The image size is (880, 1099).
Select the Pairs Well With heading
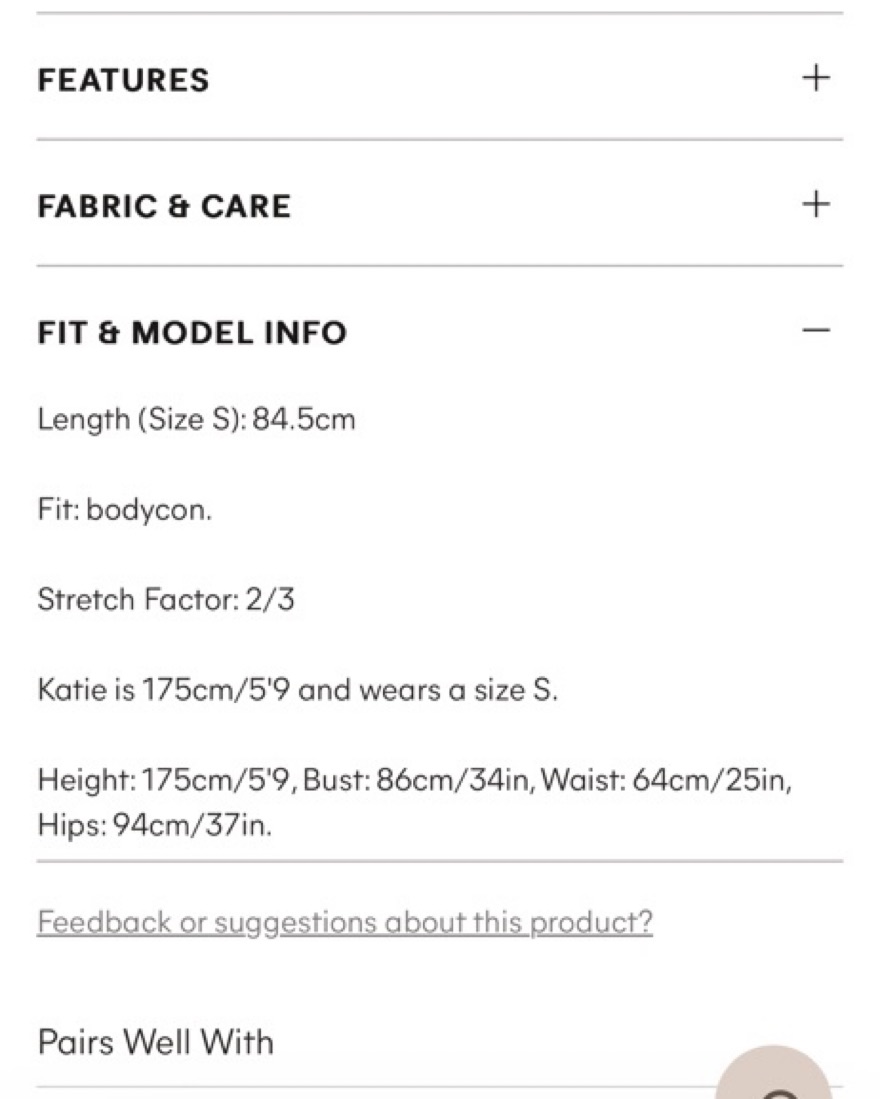pyautogui.click(x=156, y=1042)
